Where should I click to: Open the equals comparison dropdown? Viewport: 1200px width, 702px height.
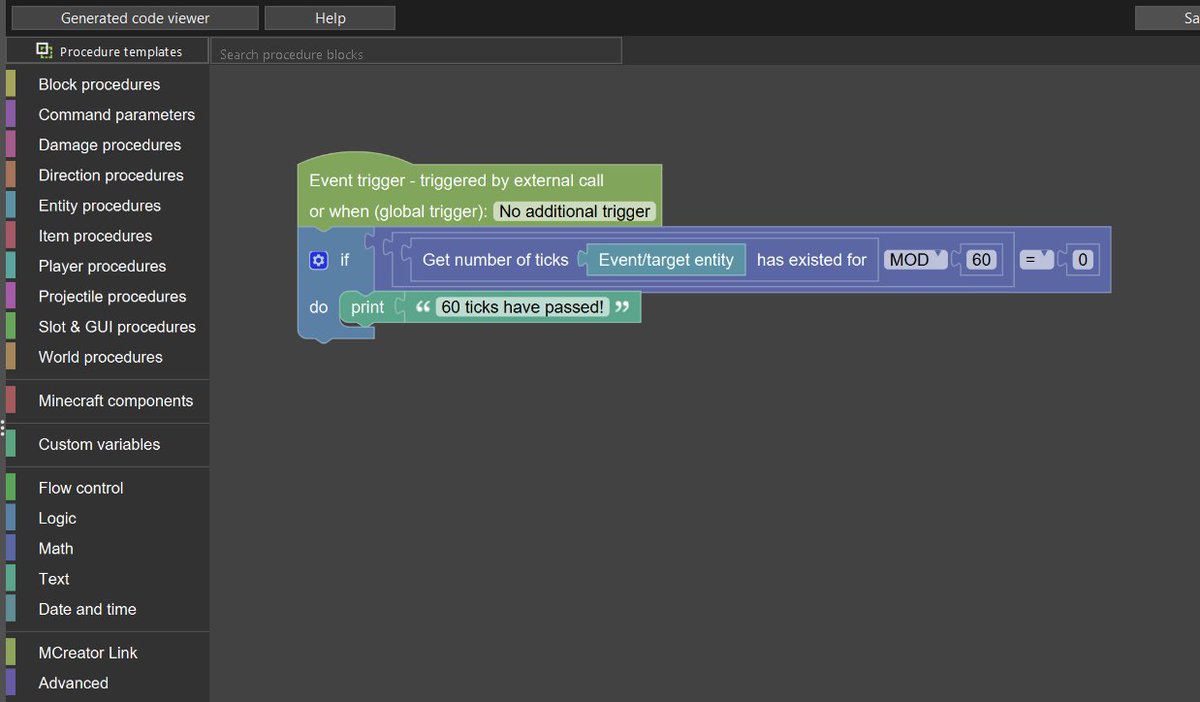(1037, 260)
